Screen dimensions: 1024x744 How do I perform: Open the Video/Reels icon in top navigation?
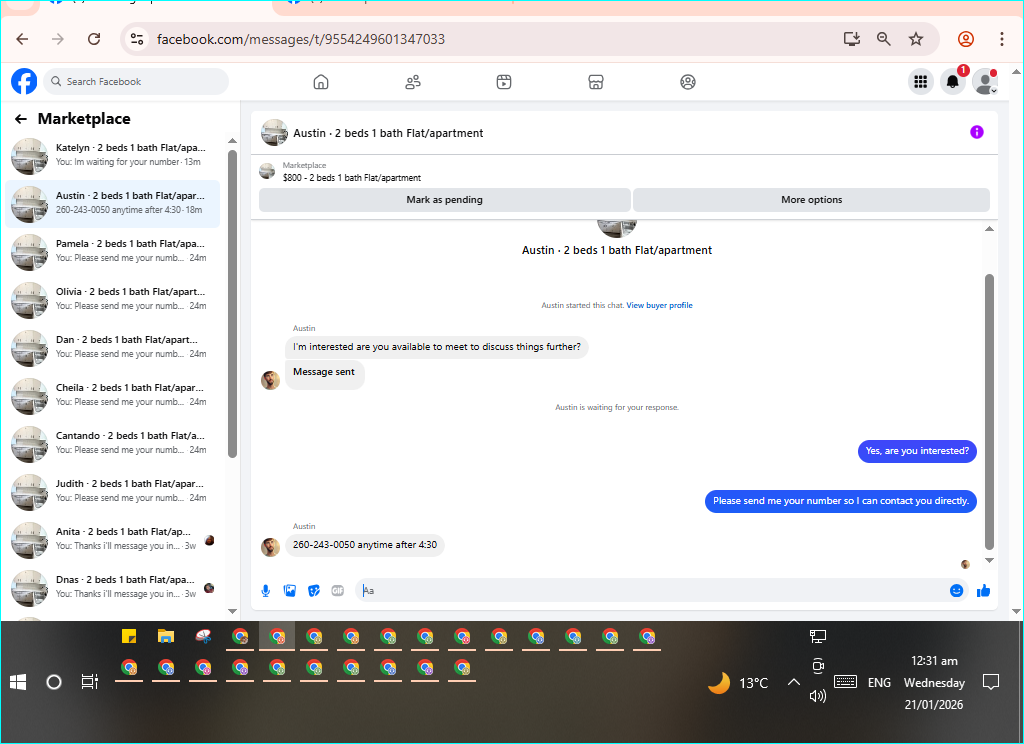click(x=504, y=82)
